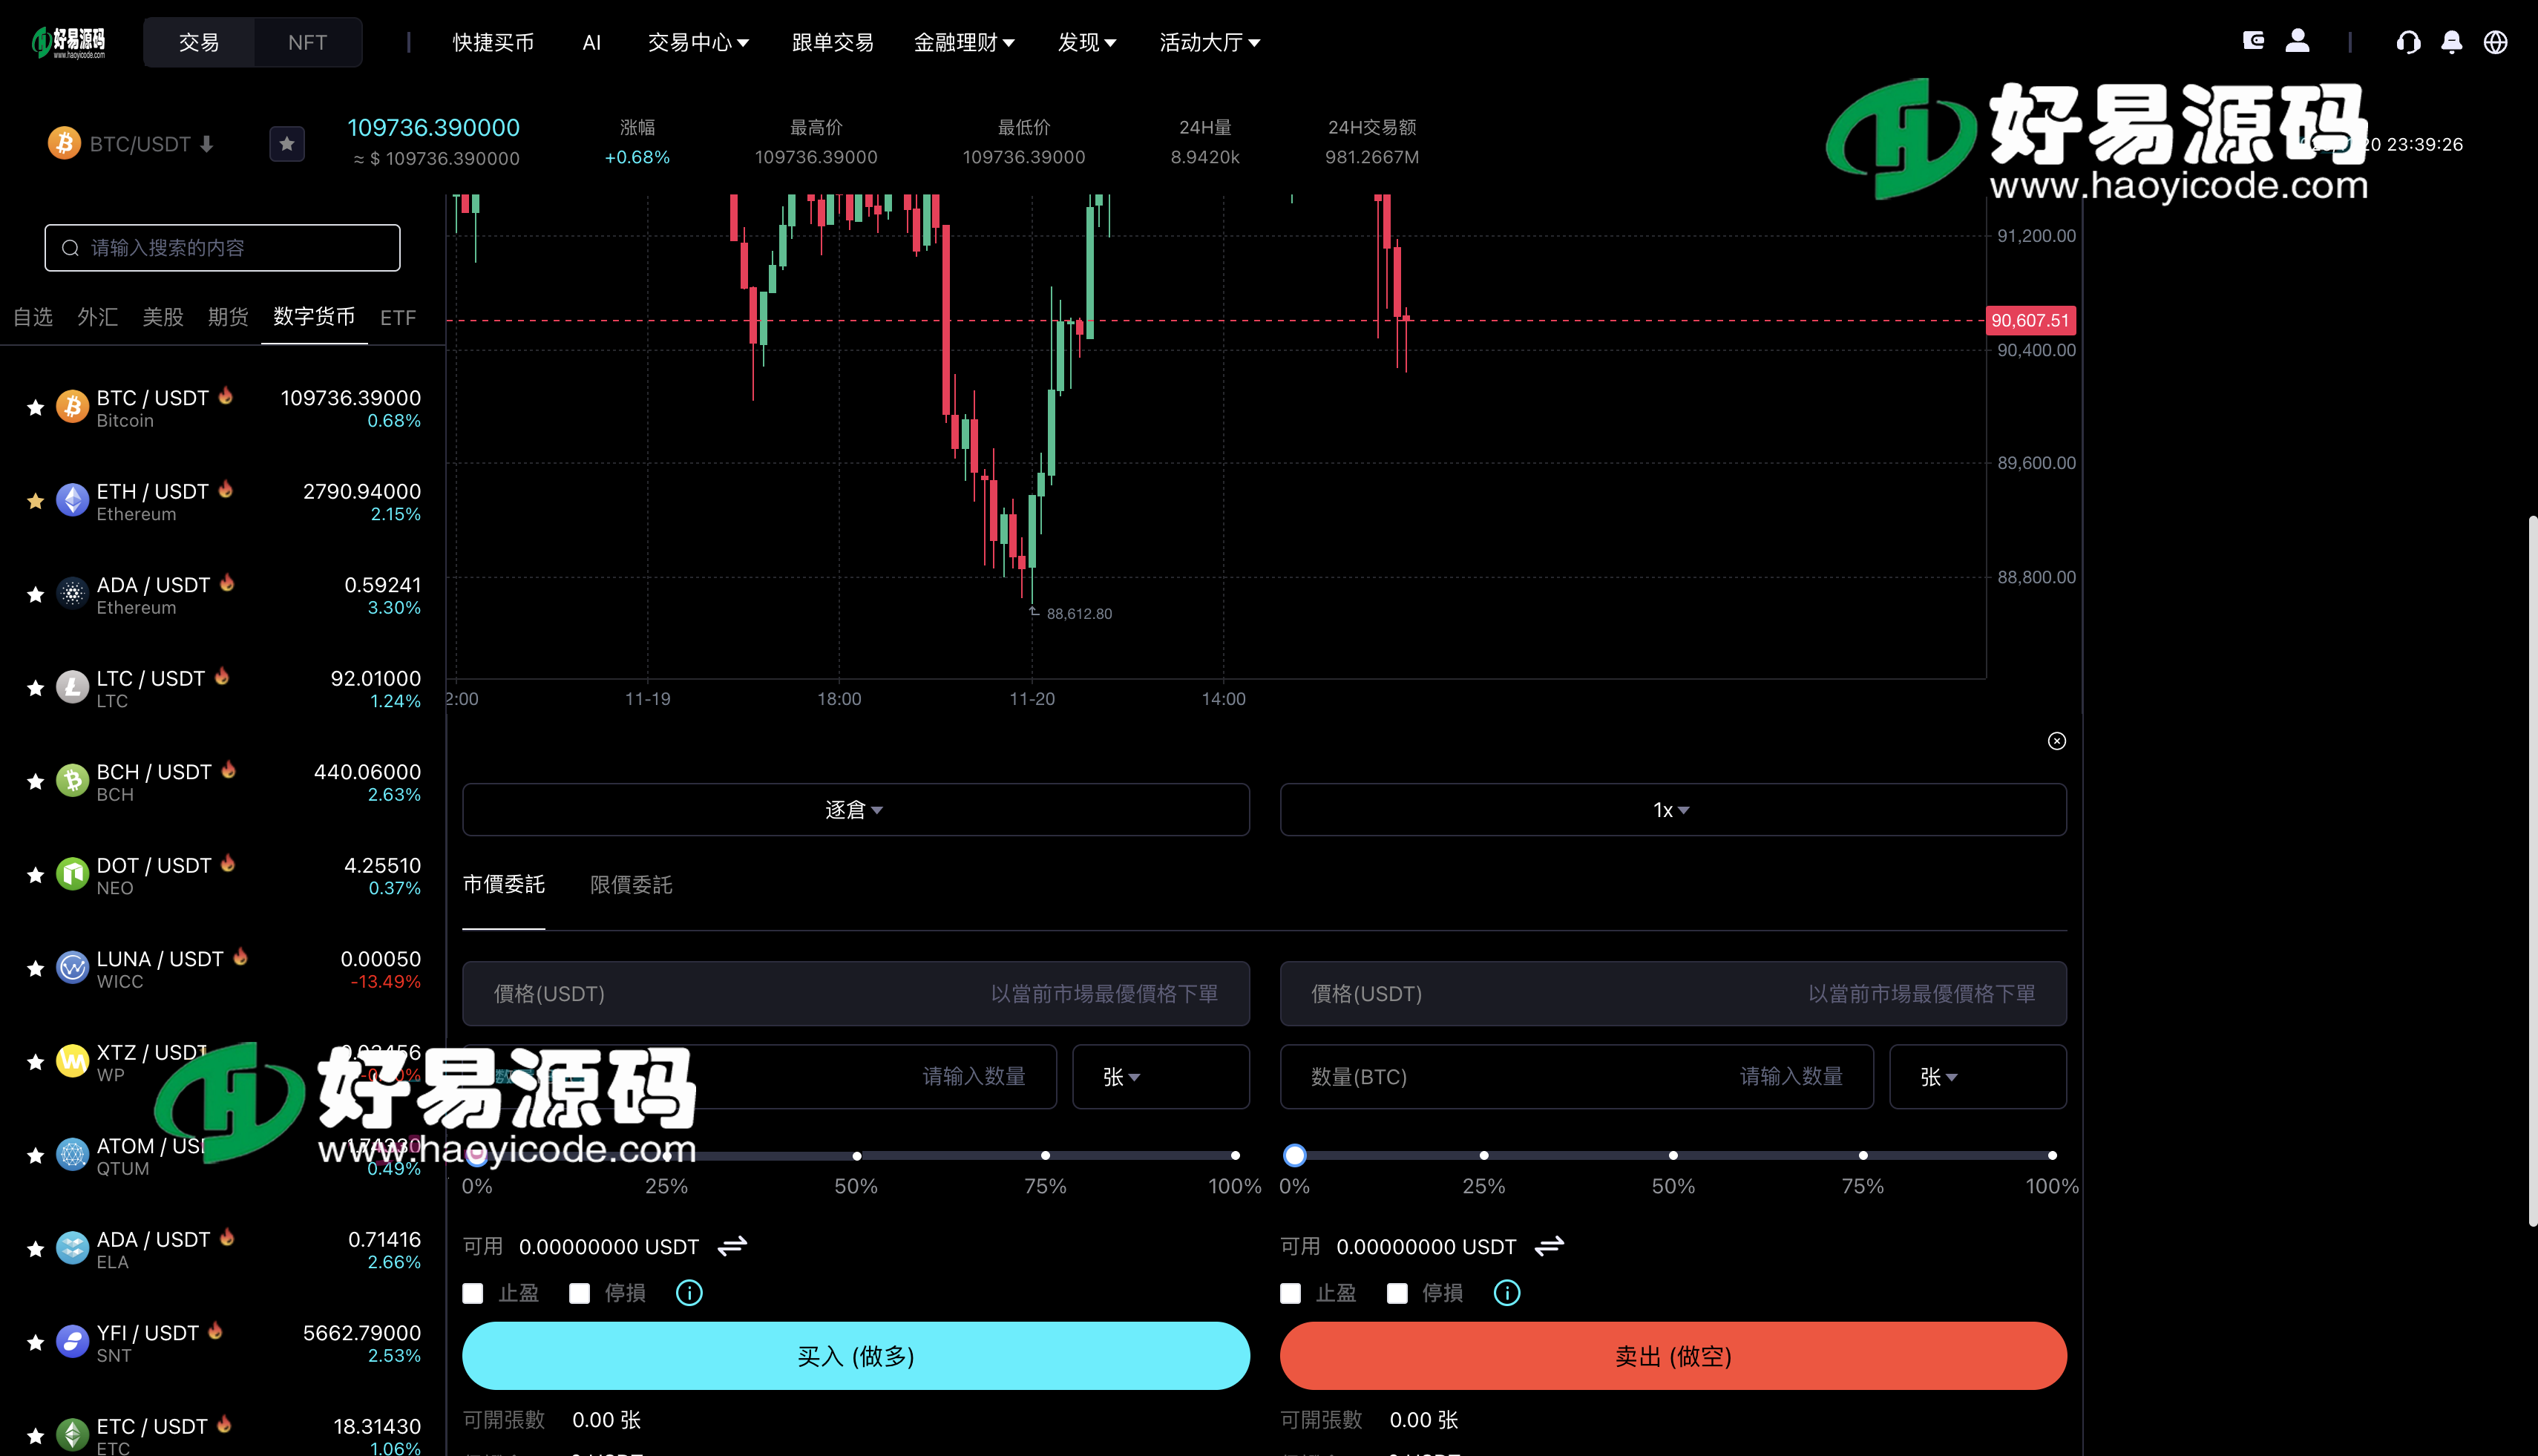Open the user profile icon
This screenshot has height=1456, width=2538.
[2297, 42]
